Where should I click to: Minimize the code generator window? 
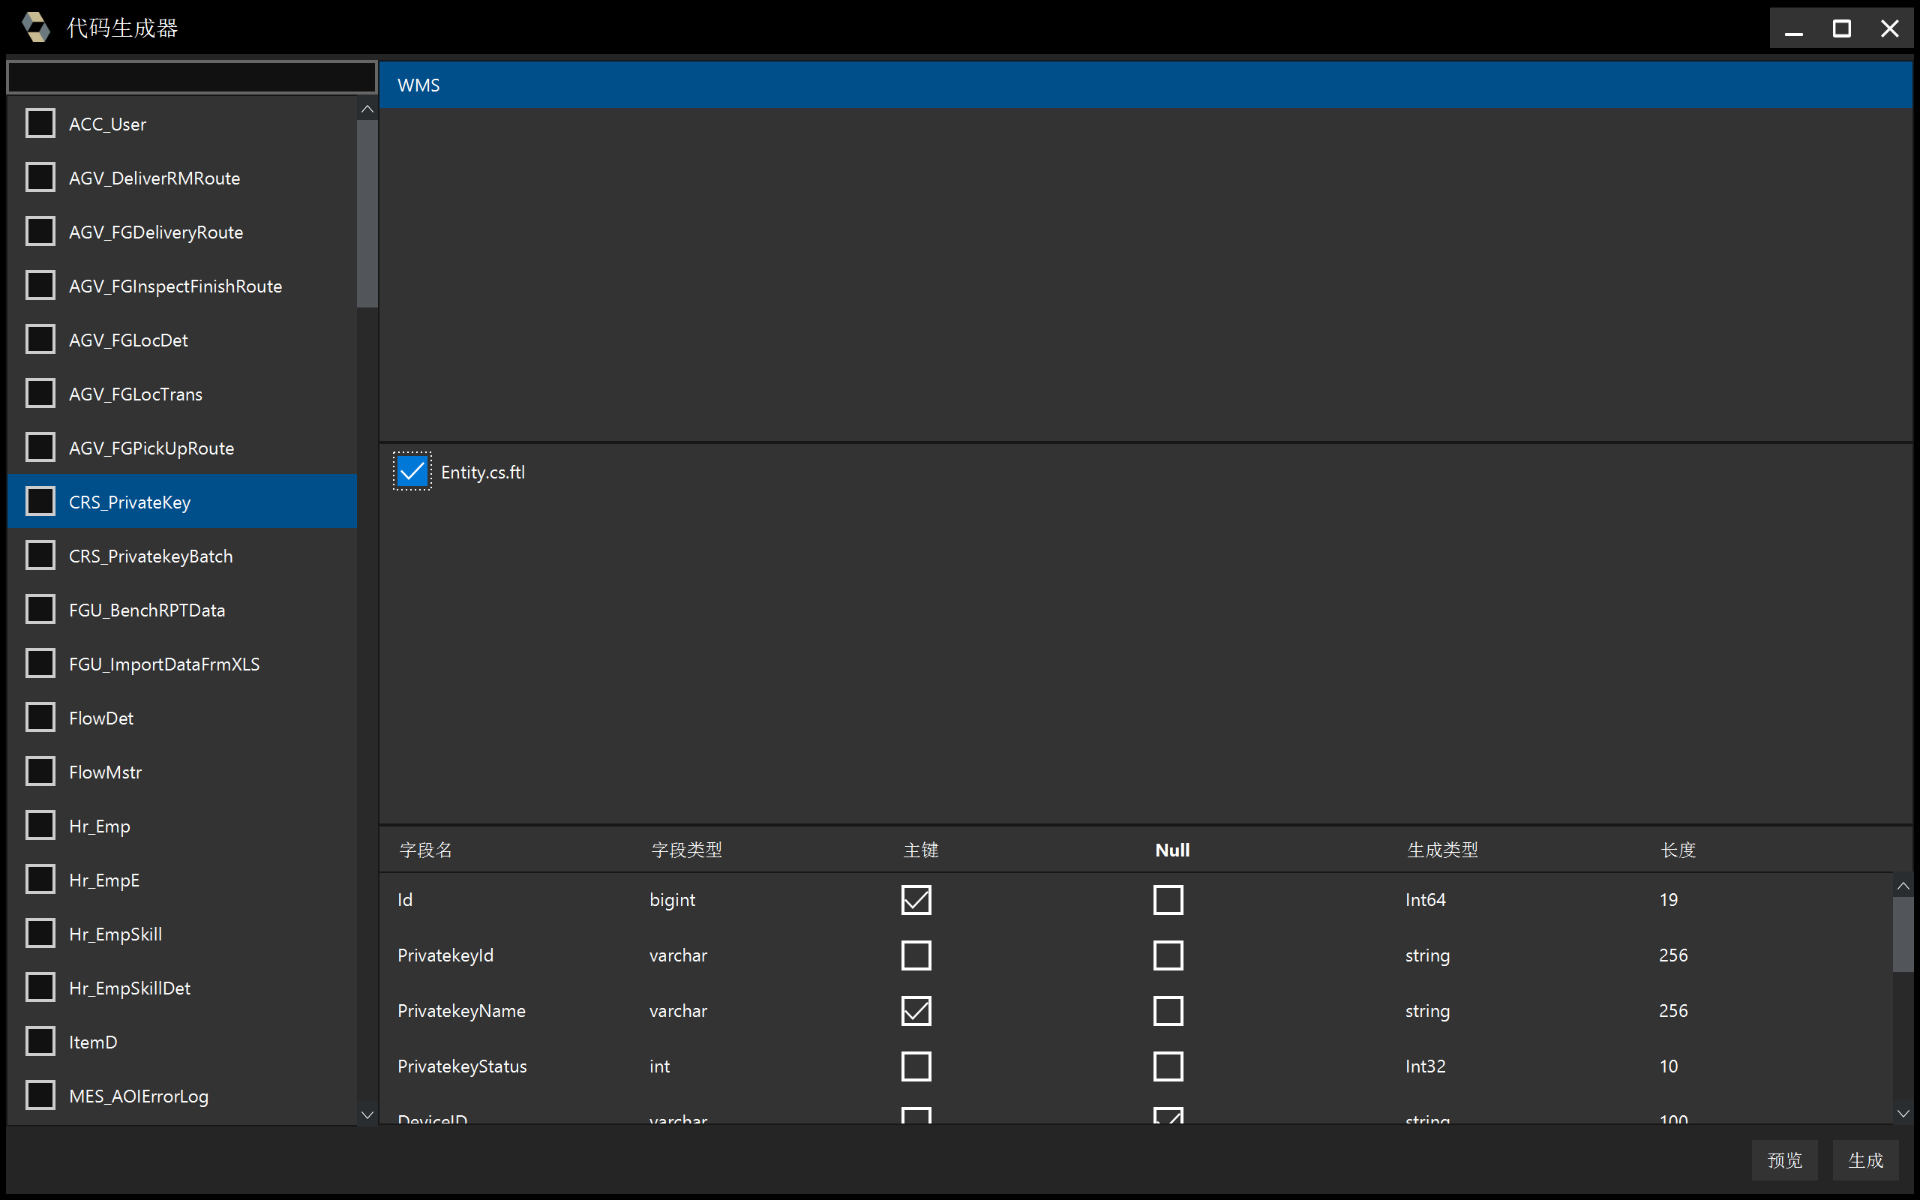(1794, 28)
